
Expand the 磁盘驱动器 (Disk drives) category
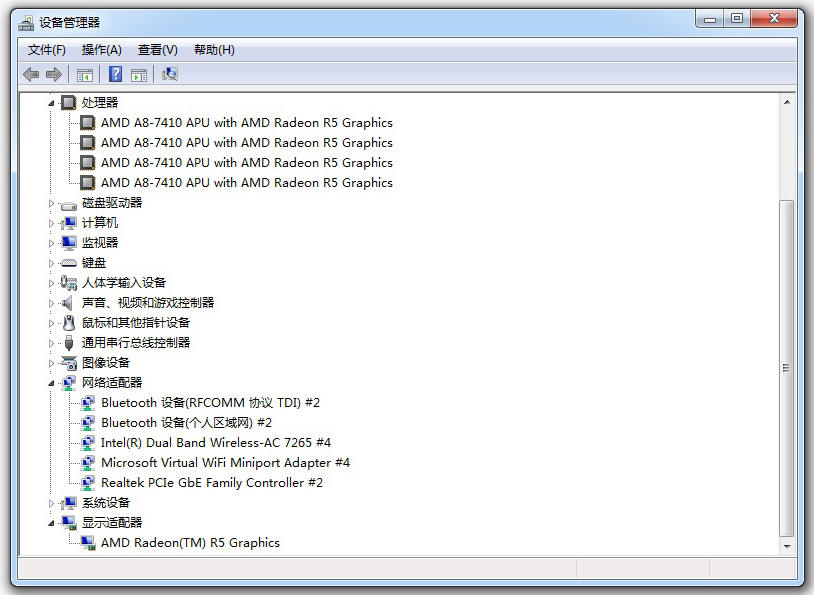[x=52, y=203]
